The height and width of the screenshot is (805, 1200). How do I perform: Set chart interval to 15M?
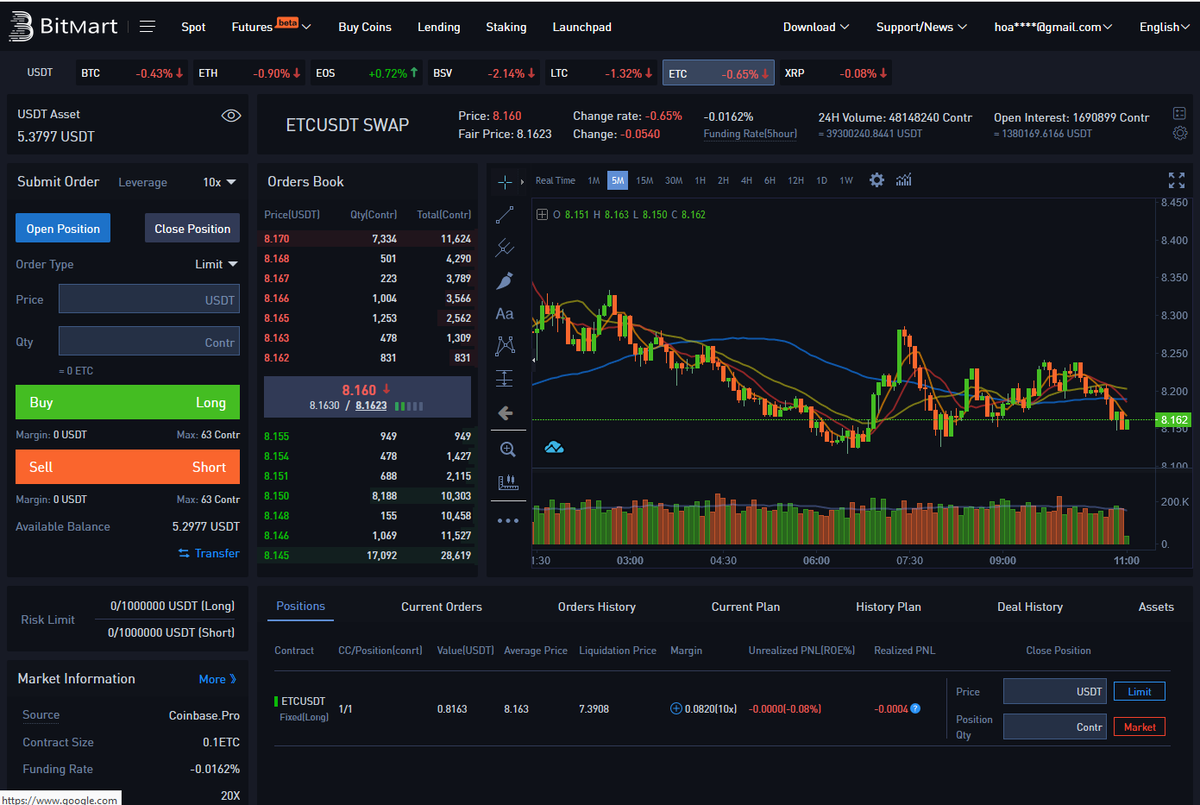[x=644, y=181]
